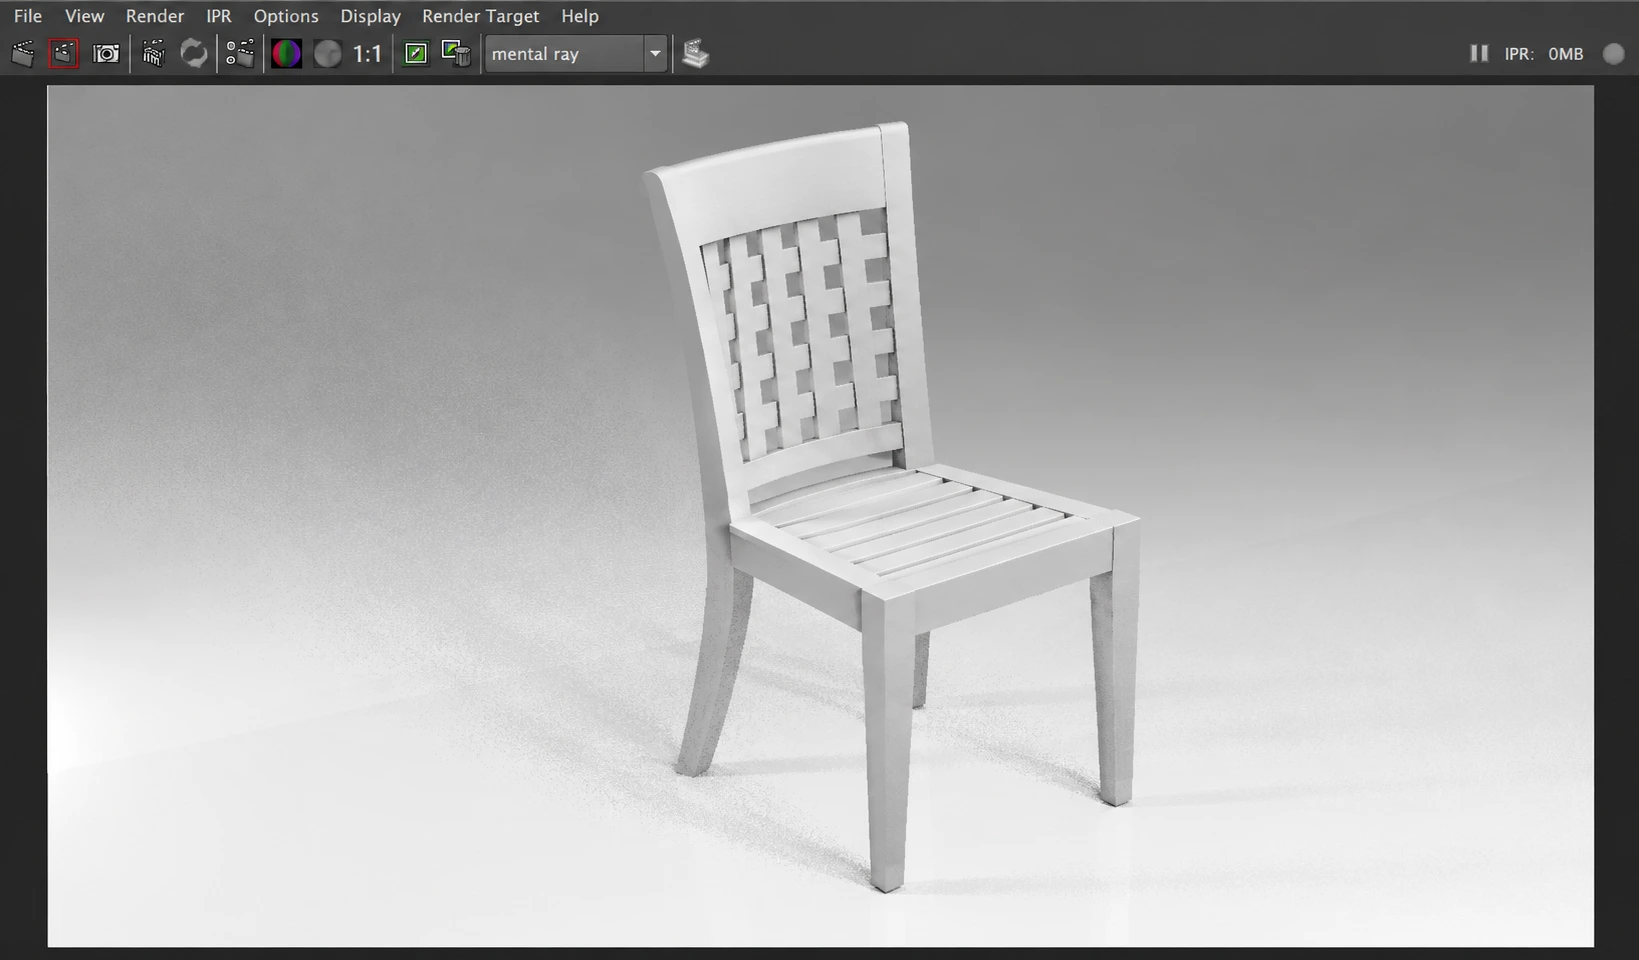The height and width of the screenshot is (960, 1639).
Task: Click the 0MB memory readout
Action: pos(1566,54)
